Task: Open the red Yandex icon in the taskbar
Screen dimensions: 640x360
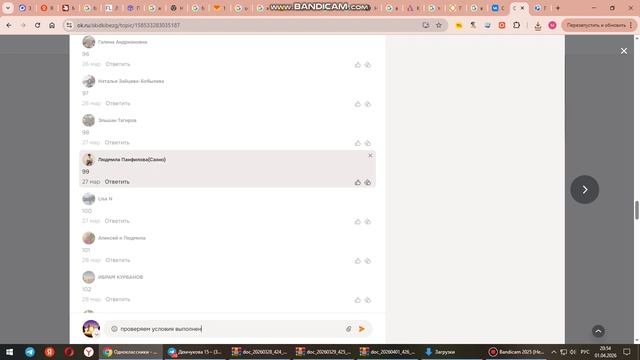Action: (49, 352)
